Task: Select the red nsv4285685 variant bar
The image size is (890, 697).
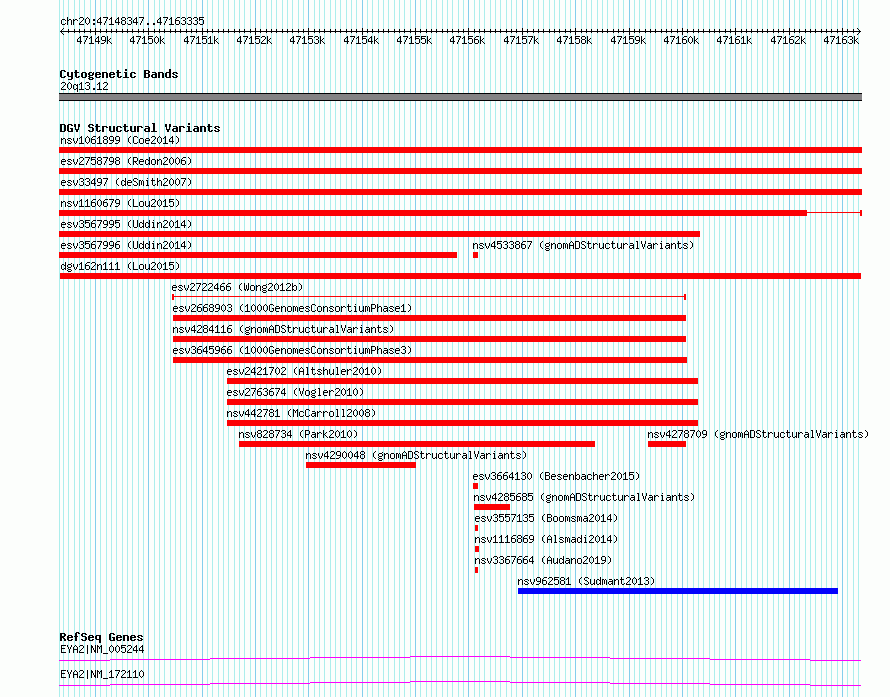Action: pos(492,507)
